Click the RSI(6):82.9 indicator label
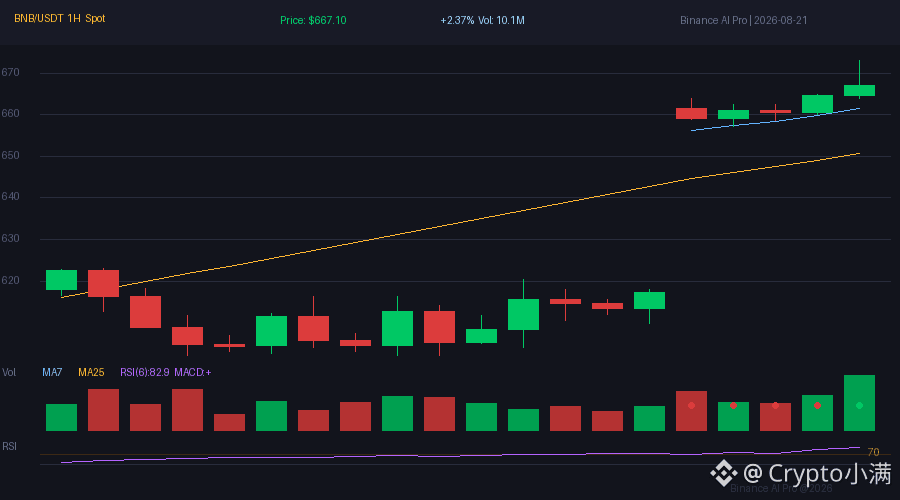The image size is (900, 500). coord(145,373)
